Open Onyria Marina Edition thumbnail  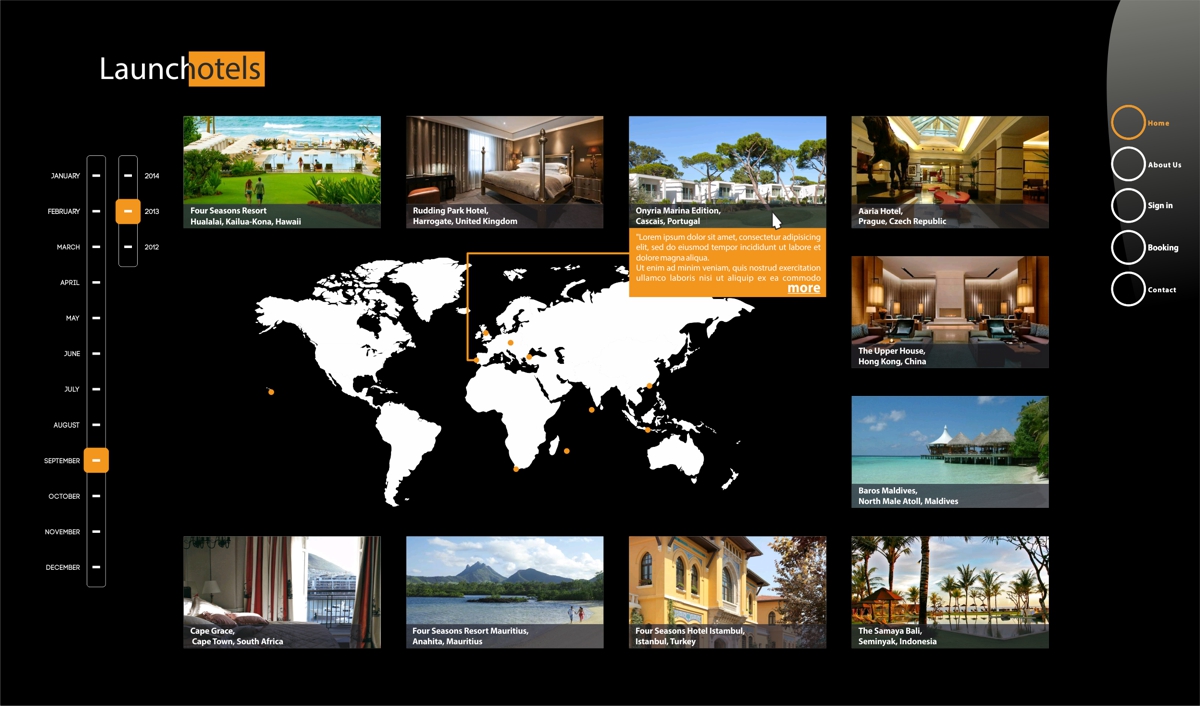[x=728, y=172]
